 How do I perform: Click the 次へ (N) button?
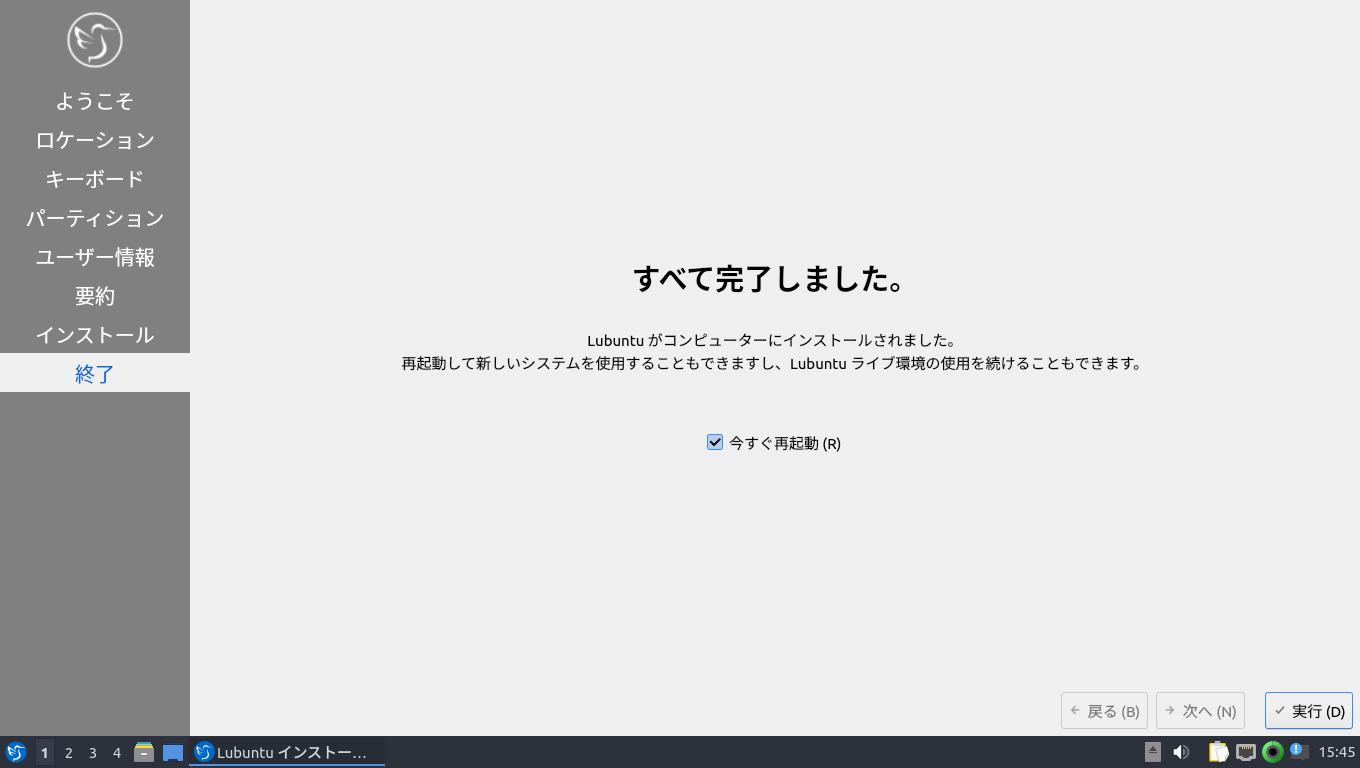tap(1200, 711)
